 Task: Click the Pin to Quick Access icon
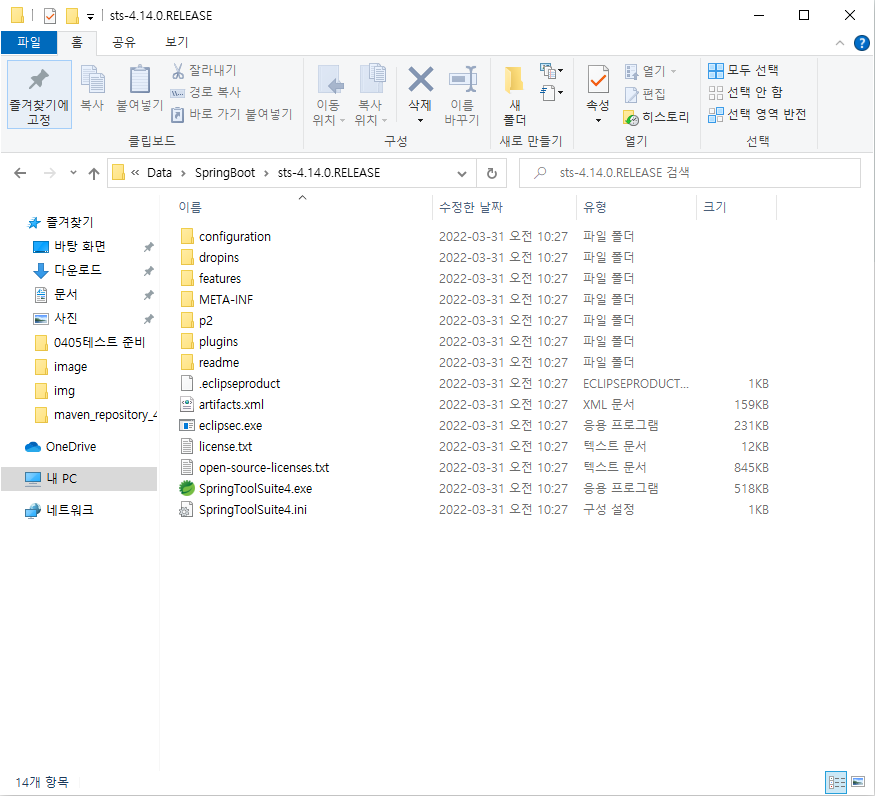point(39,80)
